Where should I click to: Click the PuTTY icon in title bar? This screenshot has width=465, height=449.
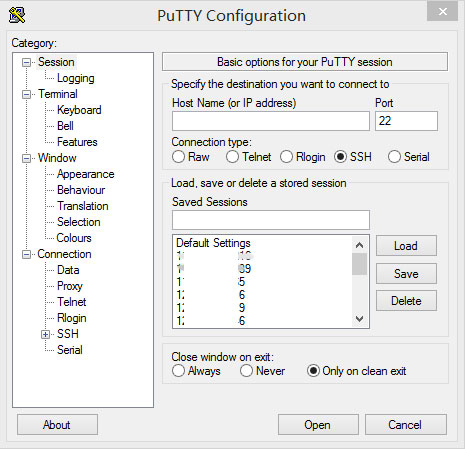tap(17, 15)
